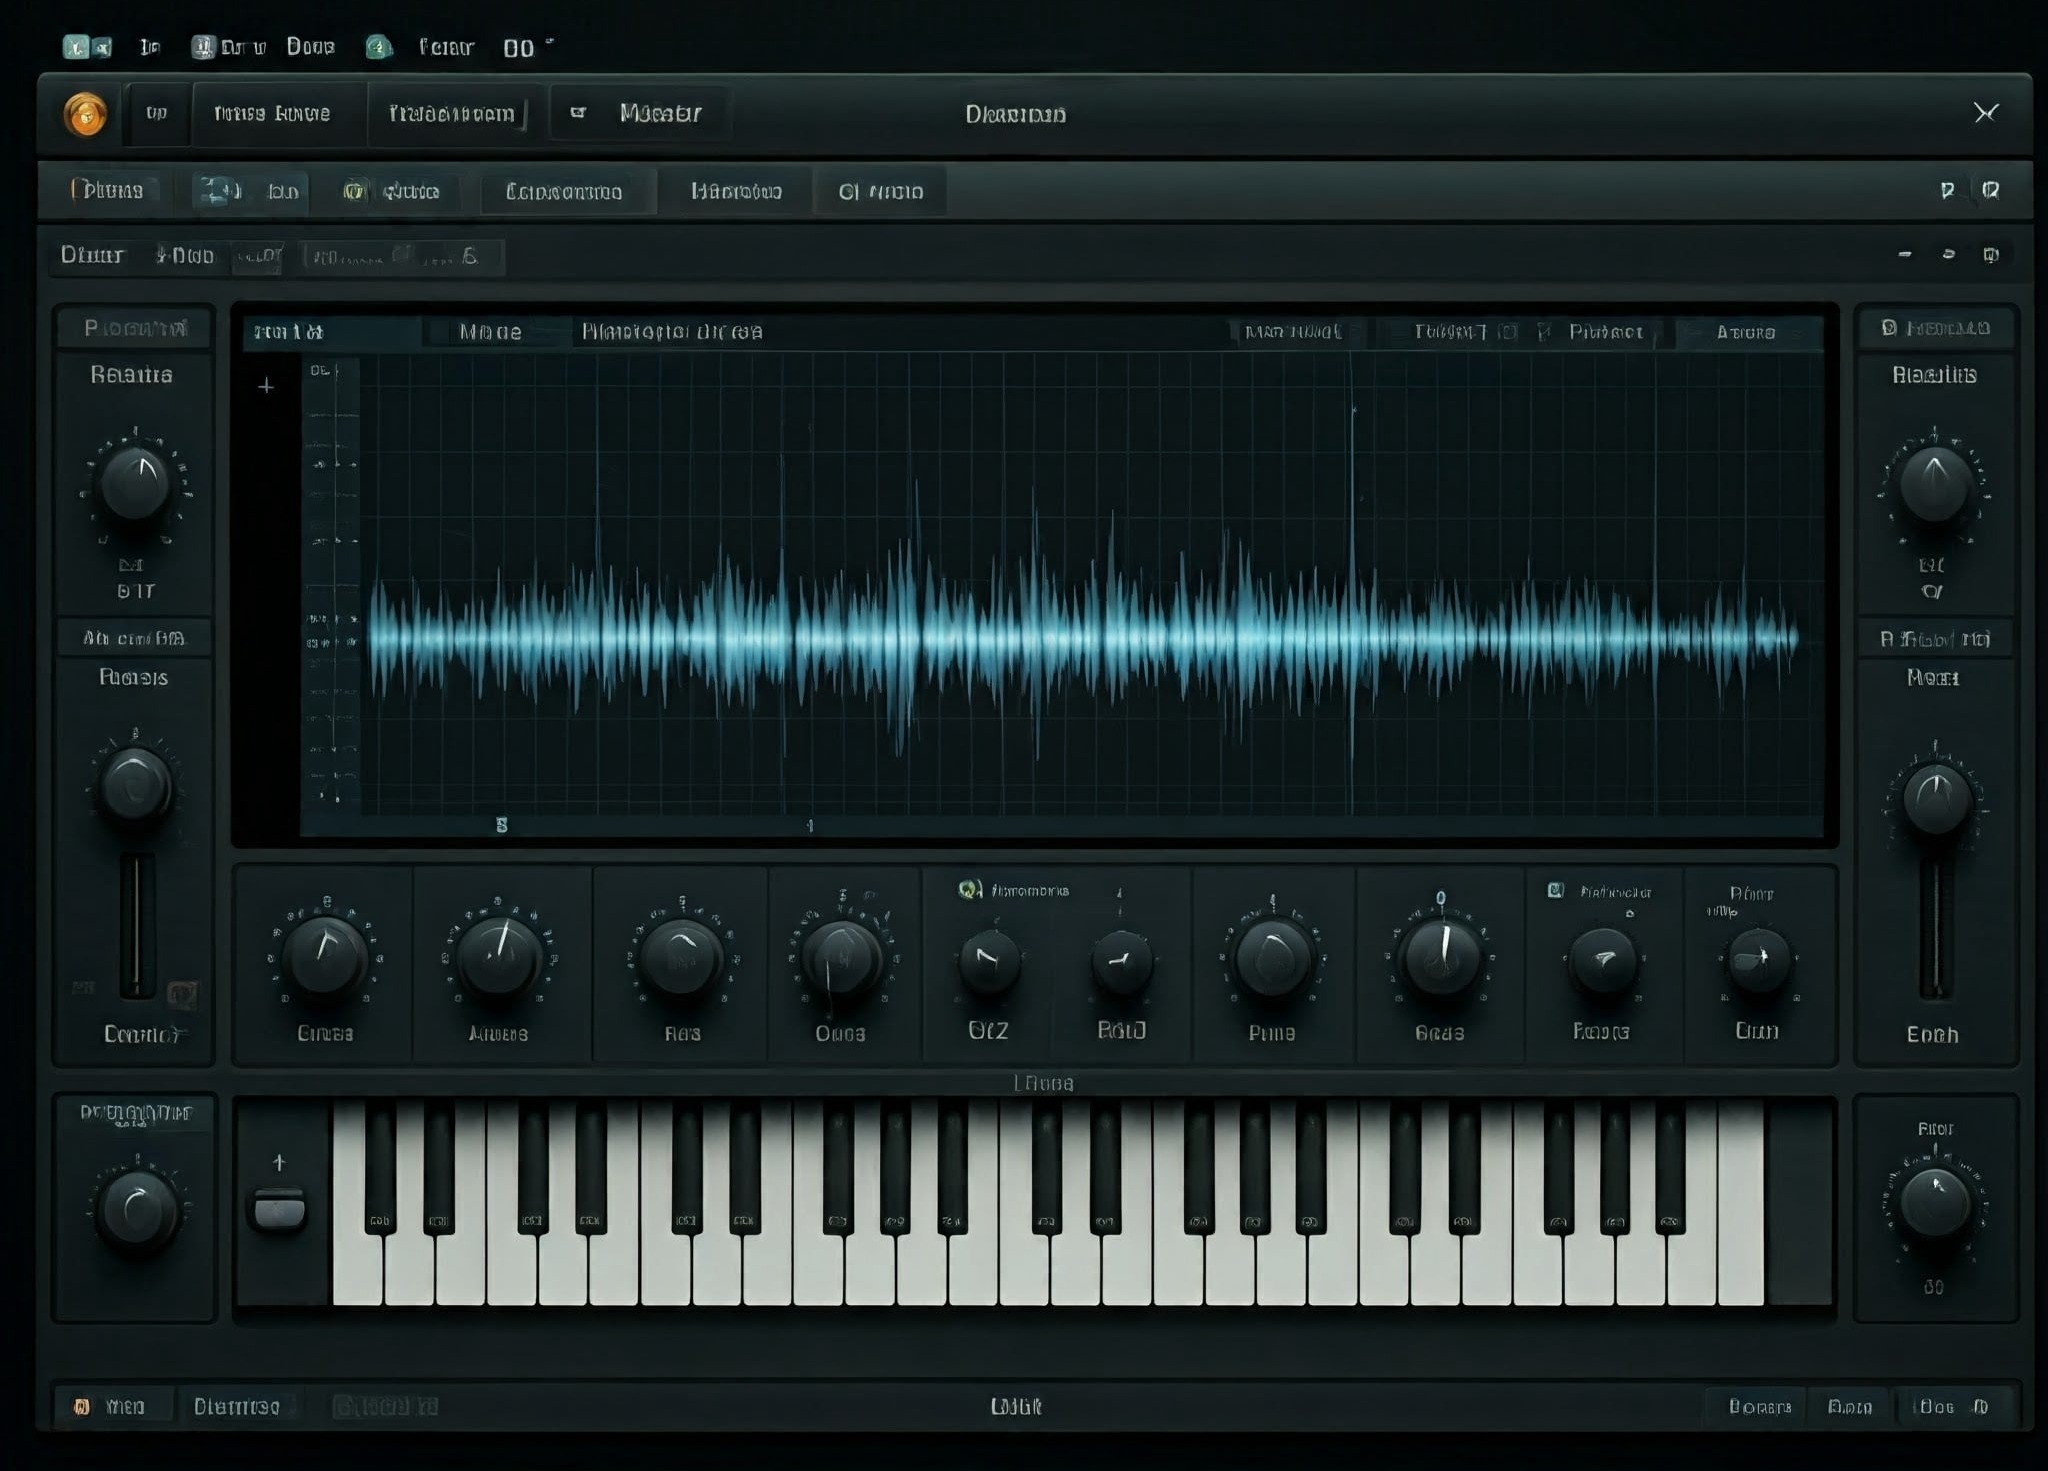
Task: Click the knob right of the piano keyboard
Action: coord(1934,1203)
